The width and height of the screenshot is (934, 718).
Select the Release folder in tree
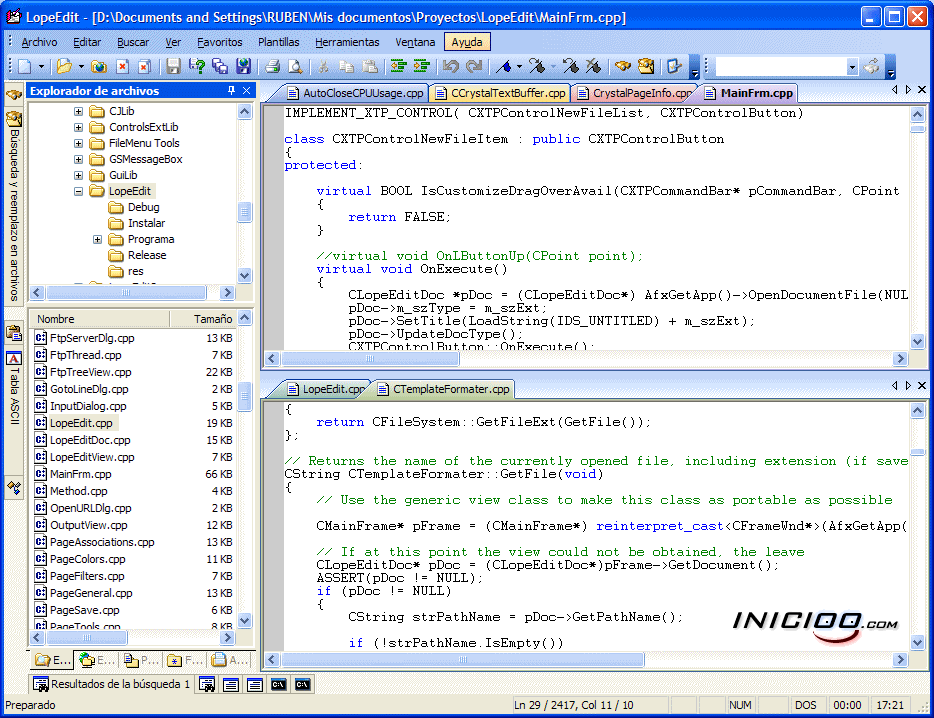(x=147, y=255)
